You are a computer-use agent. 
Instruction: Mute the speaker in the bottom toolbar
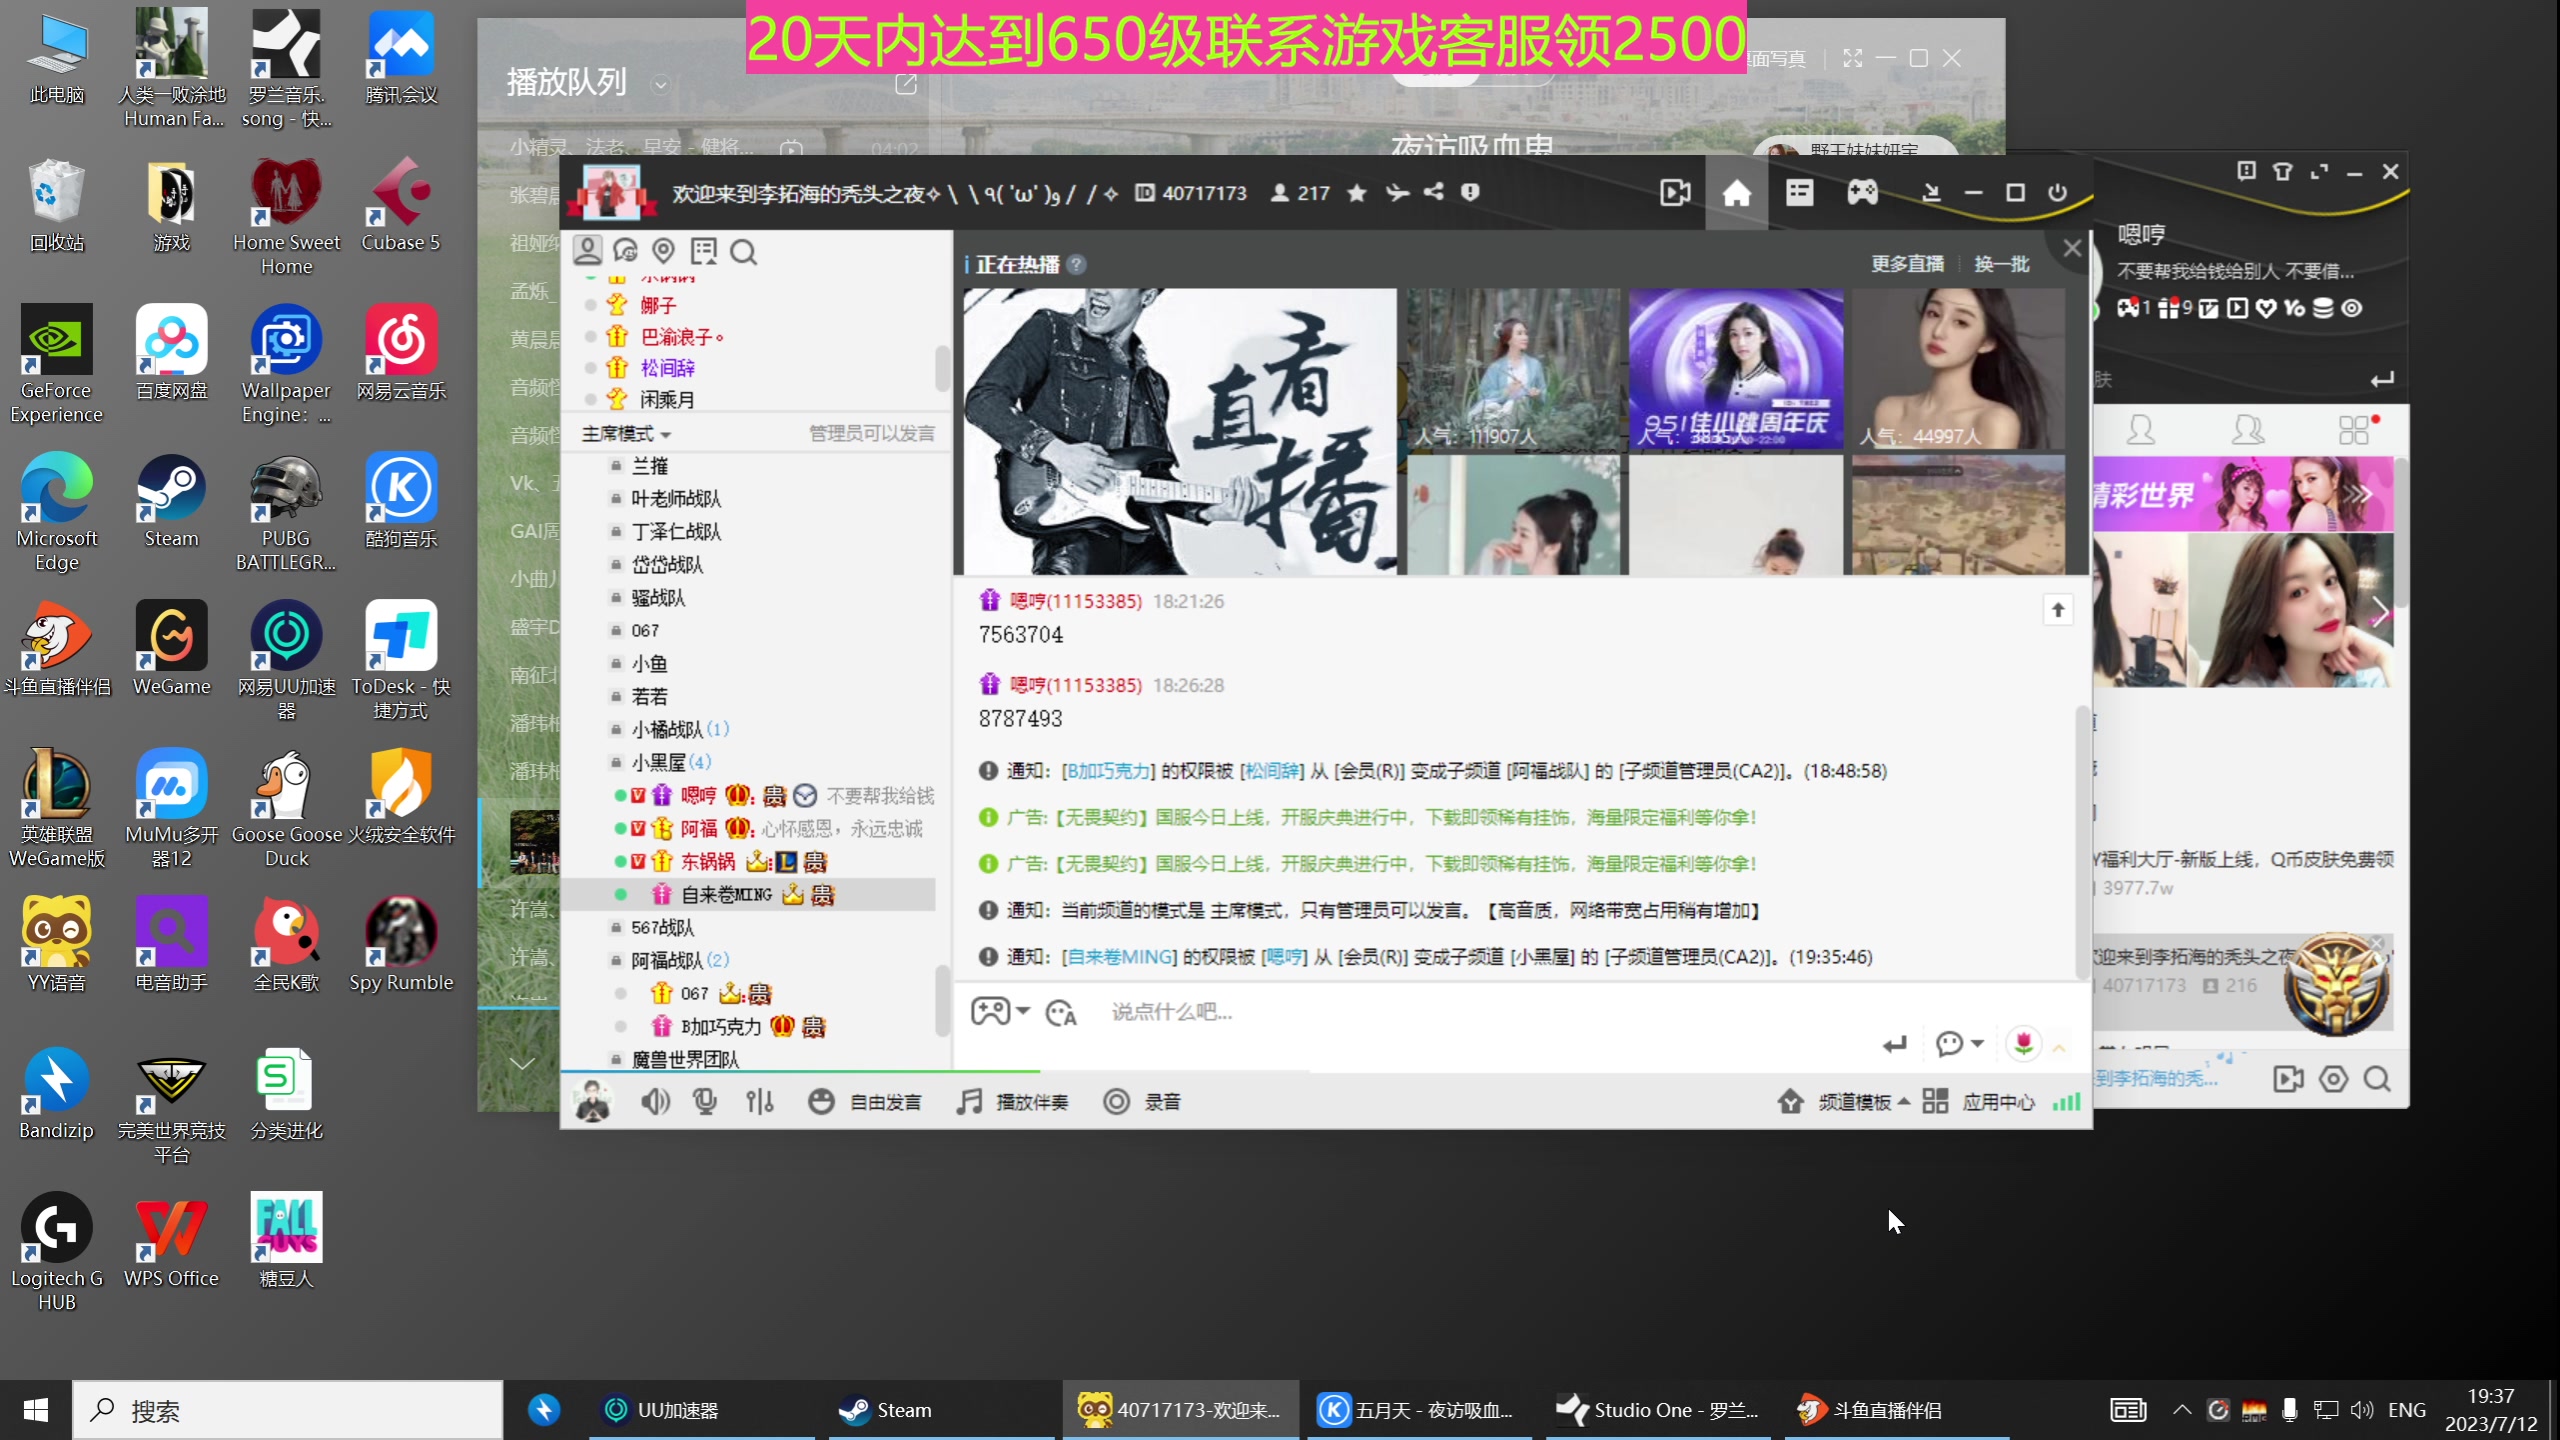pyautogui.click(x=655, y=1101)
